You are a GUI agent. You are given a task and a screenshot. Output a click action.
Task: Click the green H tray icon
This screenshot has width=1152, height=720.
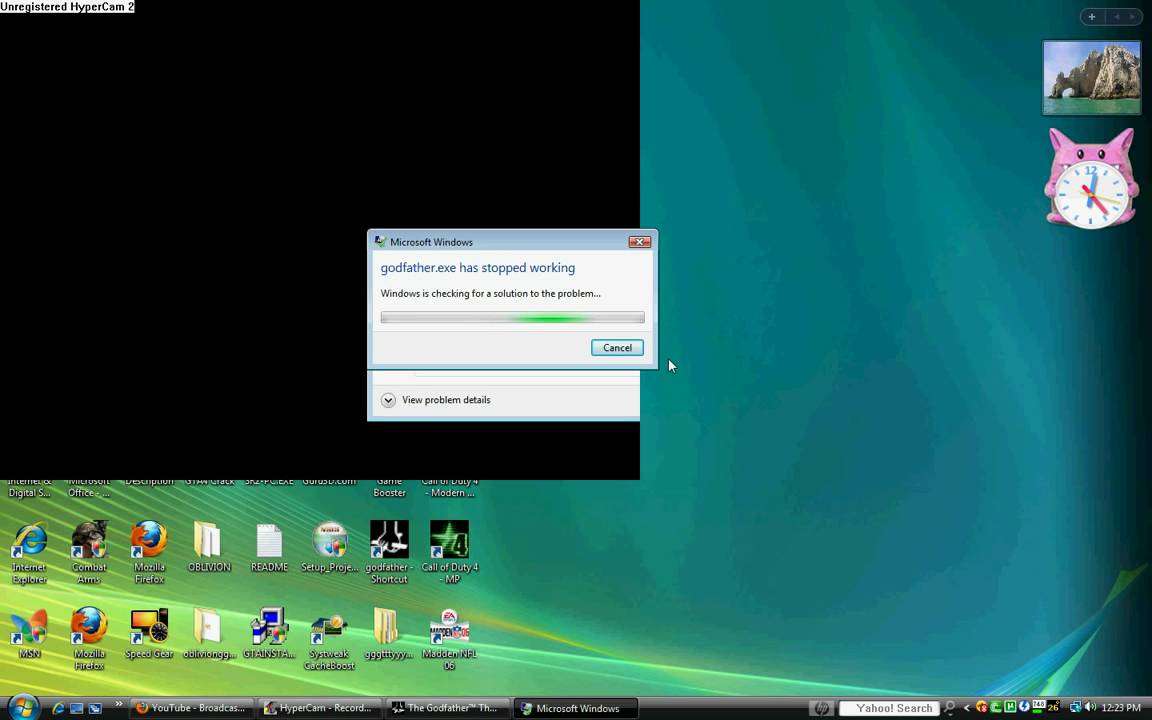[1010, 708]
